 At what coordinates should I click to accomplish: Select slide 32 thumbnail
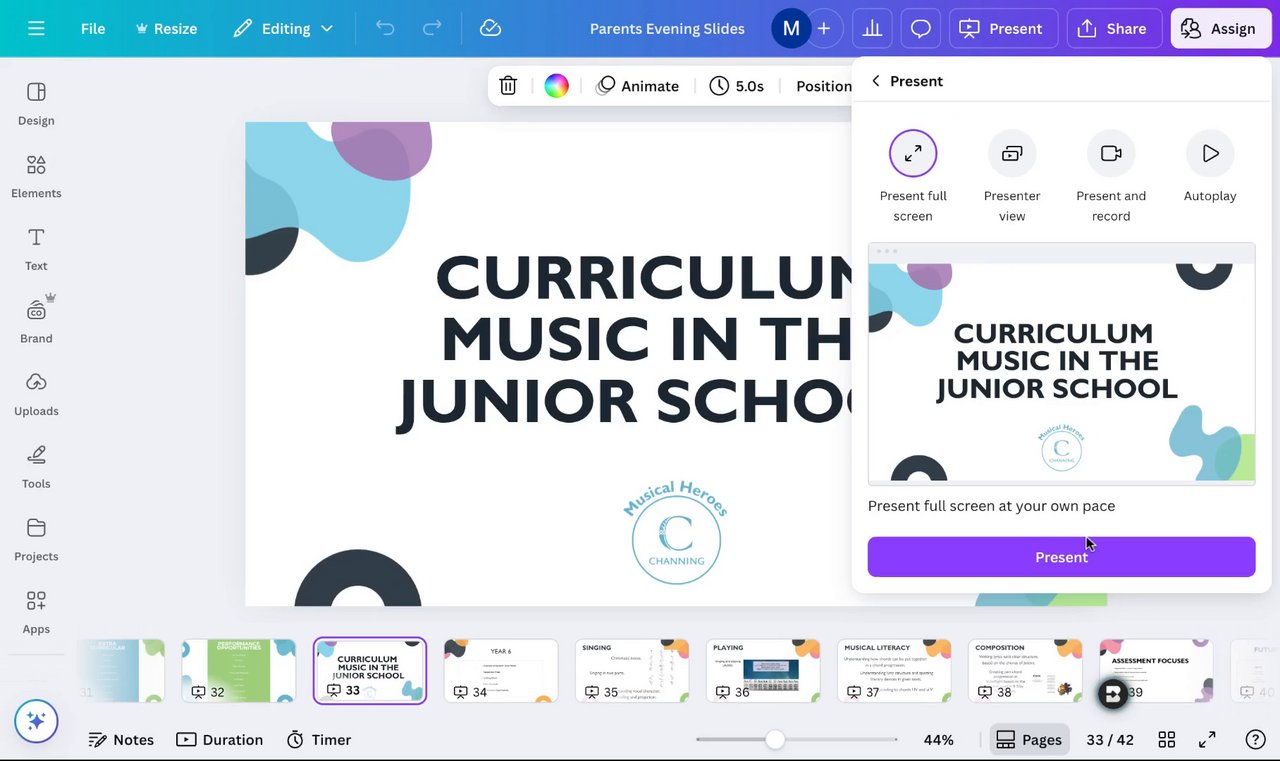click(238, 671)
